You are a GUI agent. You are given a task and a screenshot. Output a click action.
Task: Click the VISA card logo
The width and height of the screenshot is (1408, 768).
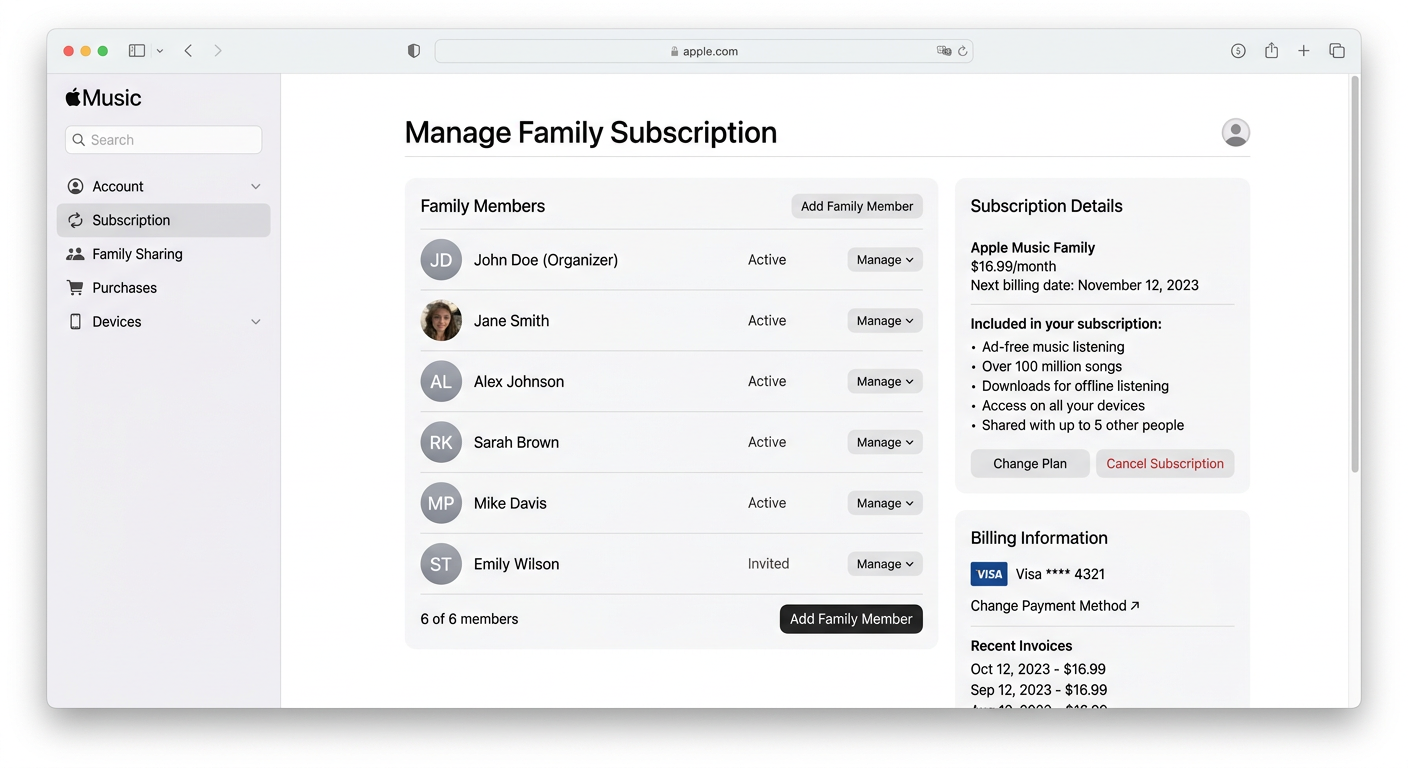point(989,574)
